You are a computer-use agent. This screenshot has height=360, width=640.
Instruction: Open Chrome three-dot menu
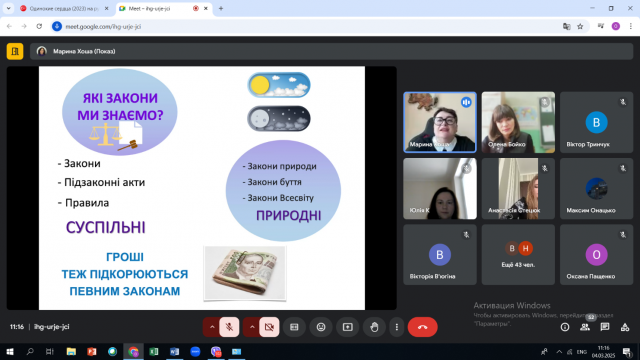(631, 27)
